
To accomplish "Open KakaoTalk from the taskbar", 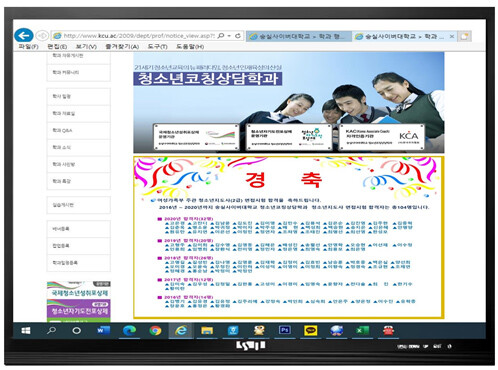I will coord(310,330).
